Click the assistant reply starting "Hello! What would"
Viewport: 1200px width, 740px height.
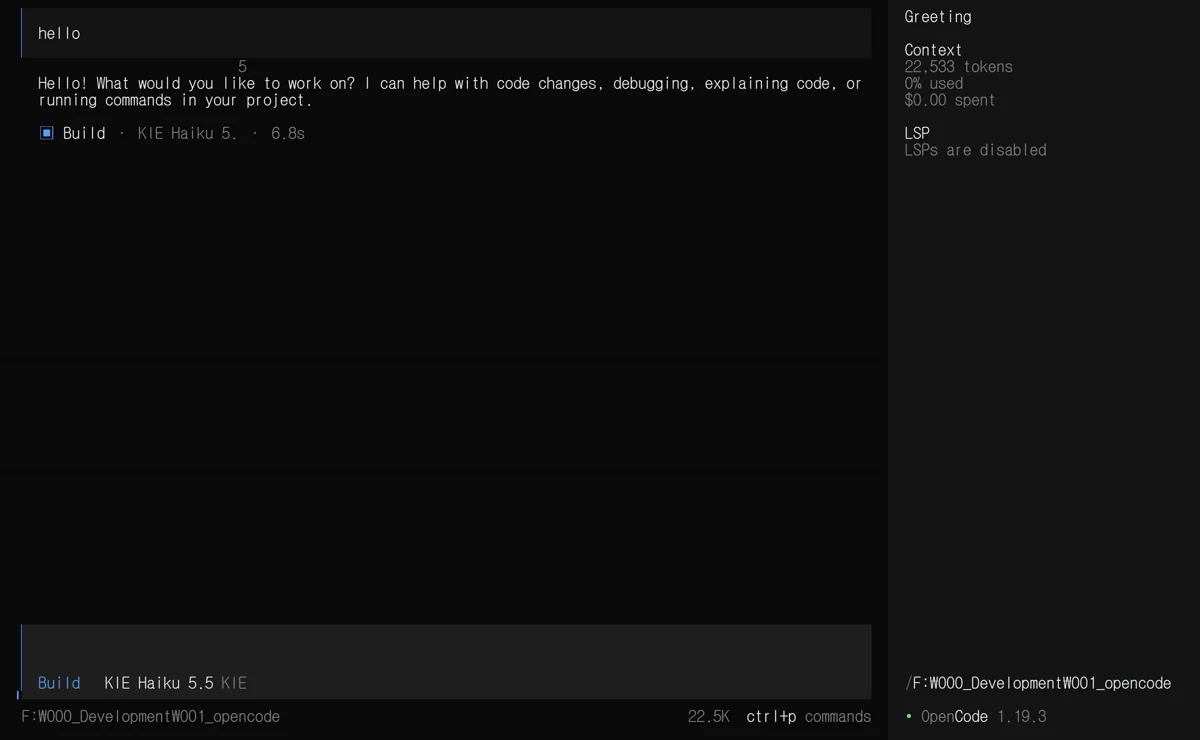(450, 92)
